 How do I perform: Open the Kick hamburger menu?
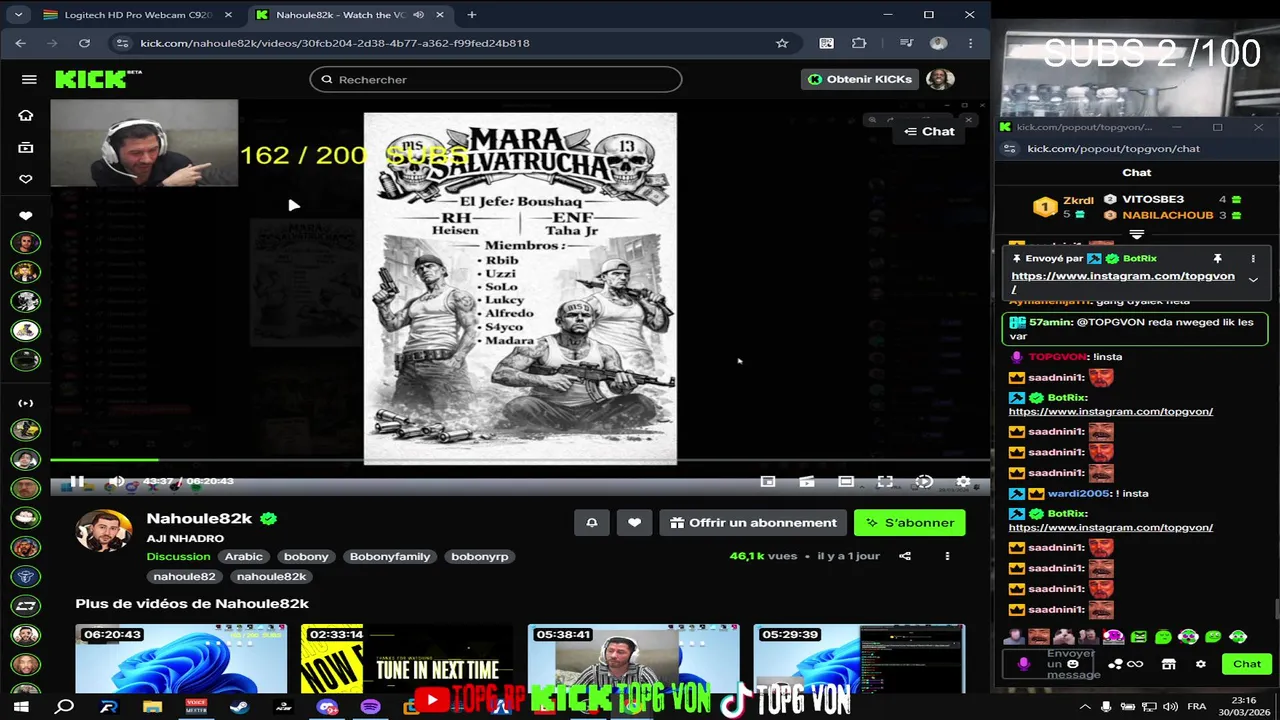pos(29,79)
